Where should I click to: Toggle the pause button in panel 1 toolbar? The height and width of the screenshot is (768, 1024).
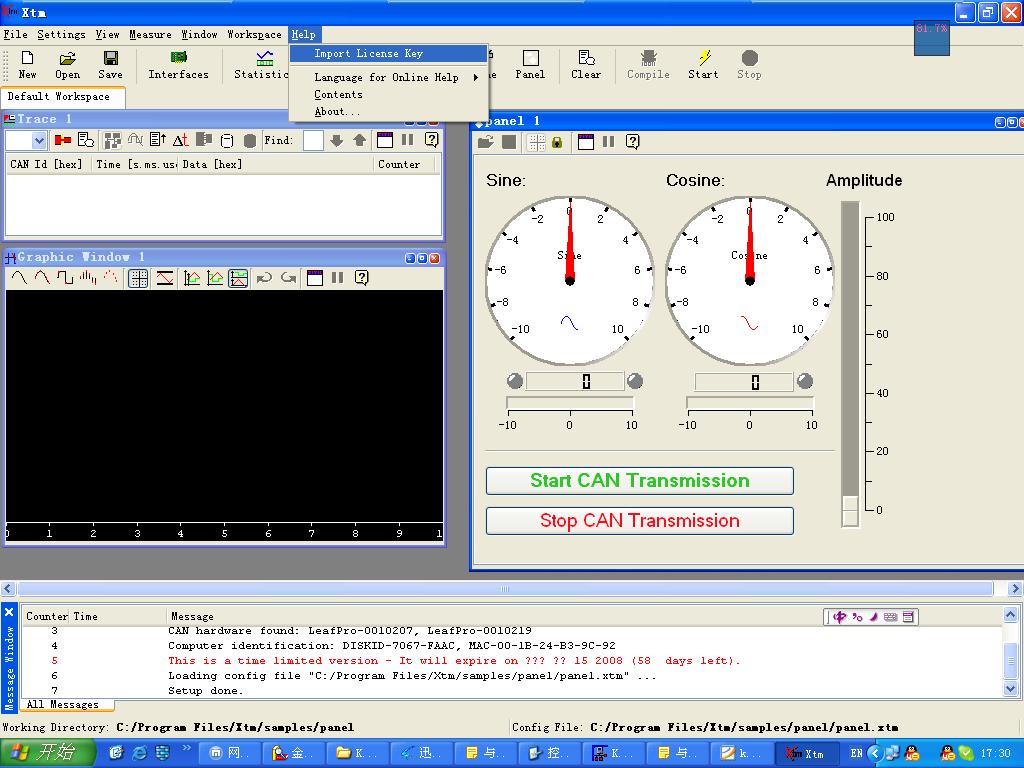point(609,142)
